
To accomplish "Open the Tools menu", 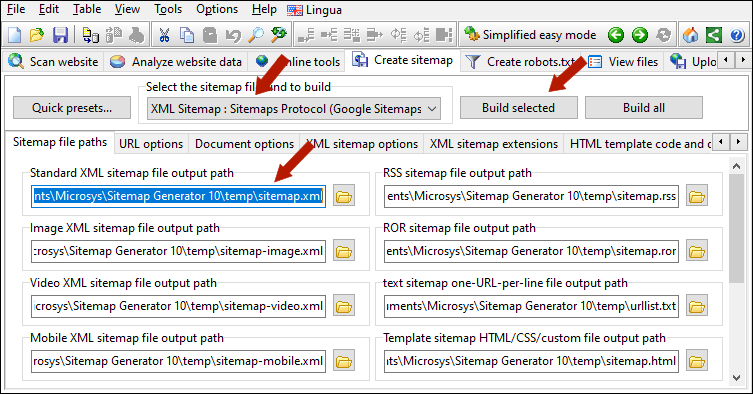I will 168,9.
